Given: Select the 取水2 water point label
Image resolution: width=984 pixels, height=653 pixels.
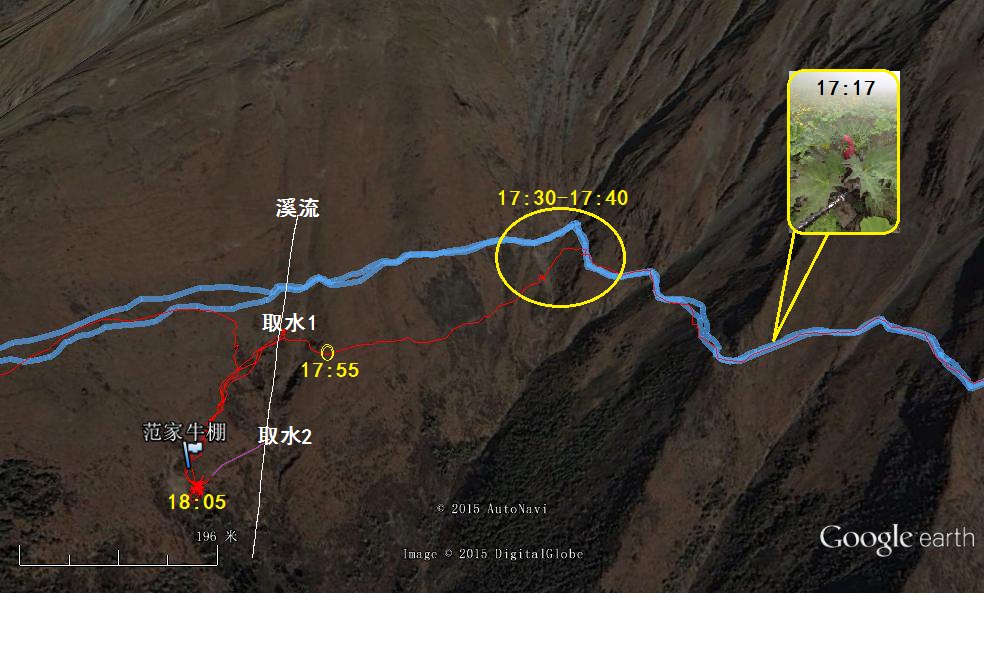Looking at the screenshot, I should 285,436.
